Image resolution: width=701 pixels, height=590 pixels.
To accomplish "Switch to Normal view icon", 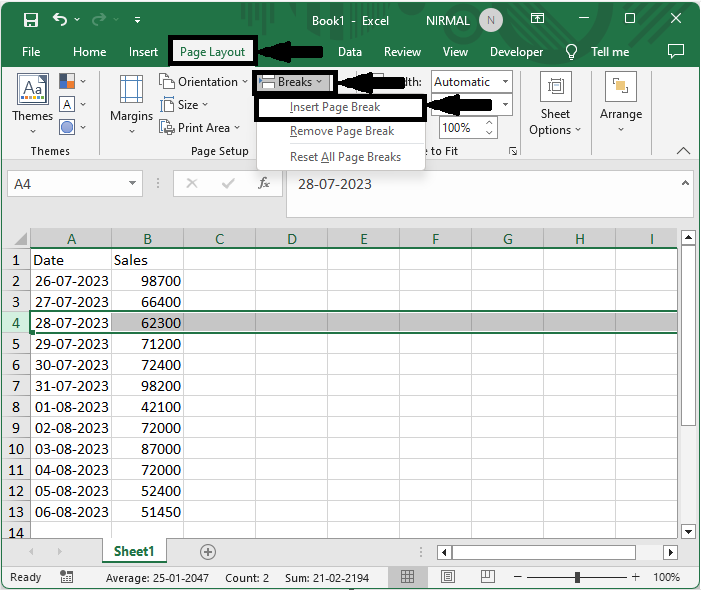I will pos(407,577).
